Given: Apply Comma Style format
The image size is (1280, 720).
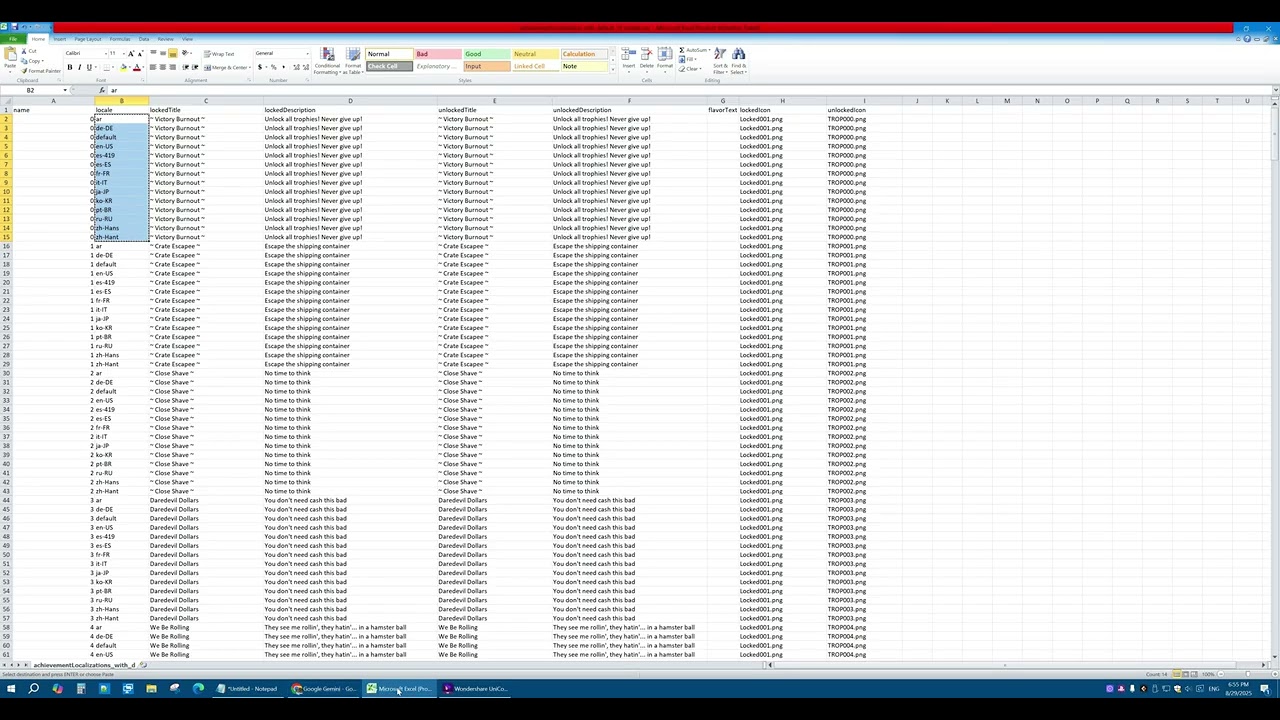Looking at the screenshot, I should [x=284, y=67].
